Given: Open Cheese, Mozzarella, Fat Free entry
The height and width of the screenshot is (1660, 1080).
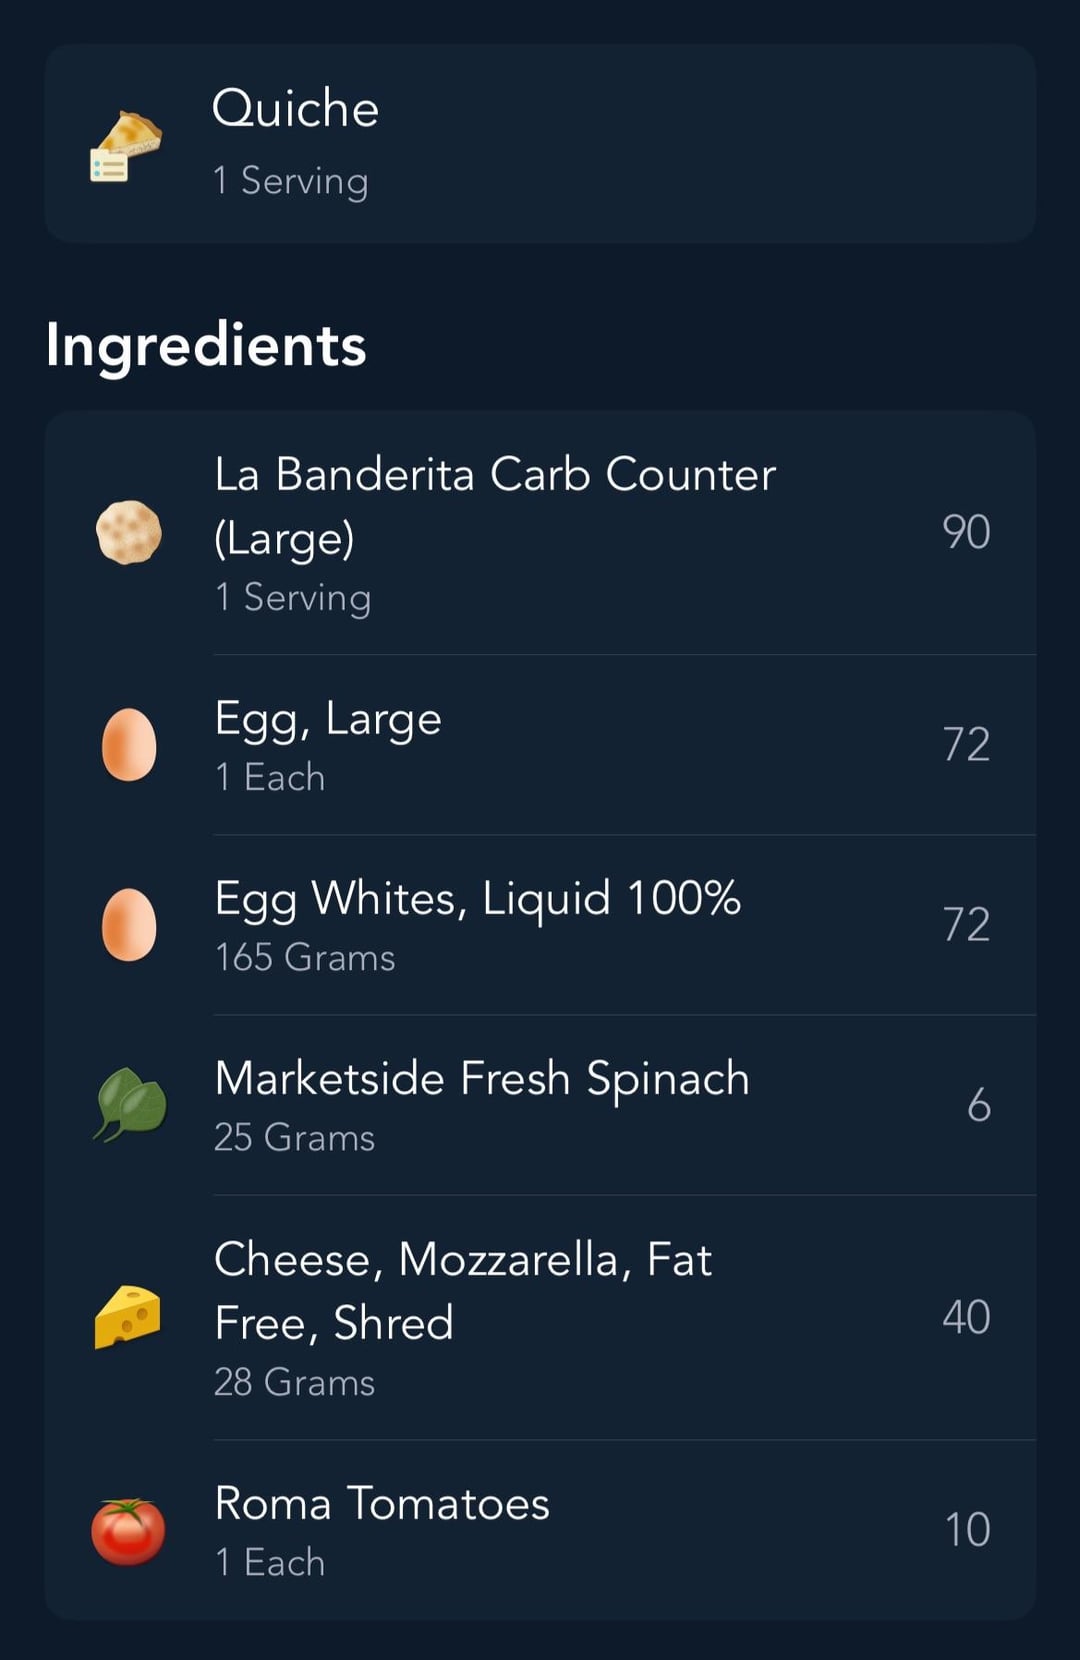Looking at the screenshot, I should (540, 1317).
